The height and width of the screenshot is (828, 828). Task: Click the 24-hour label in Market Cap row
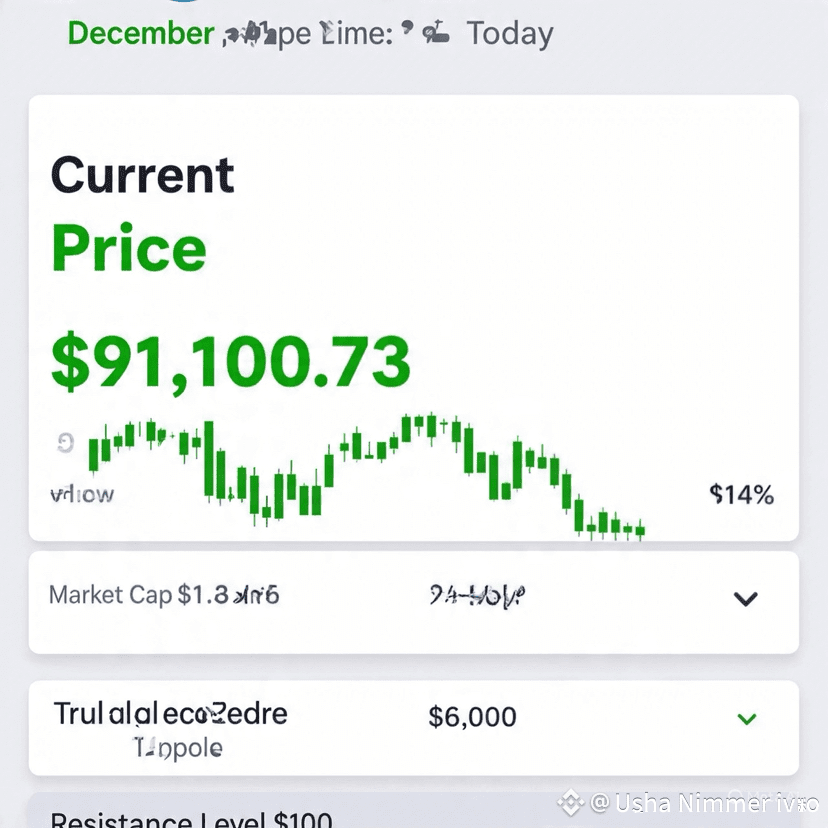476,596
